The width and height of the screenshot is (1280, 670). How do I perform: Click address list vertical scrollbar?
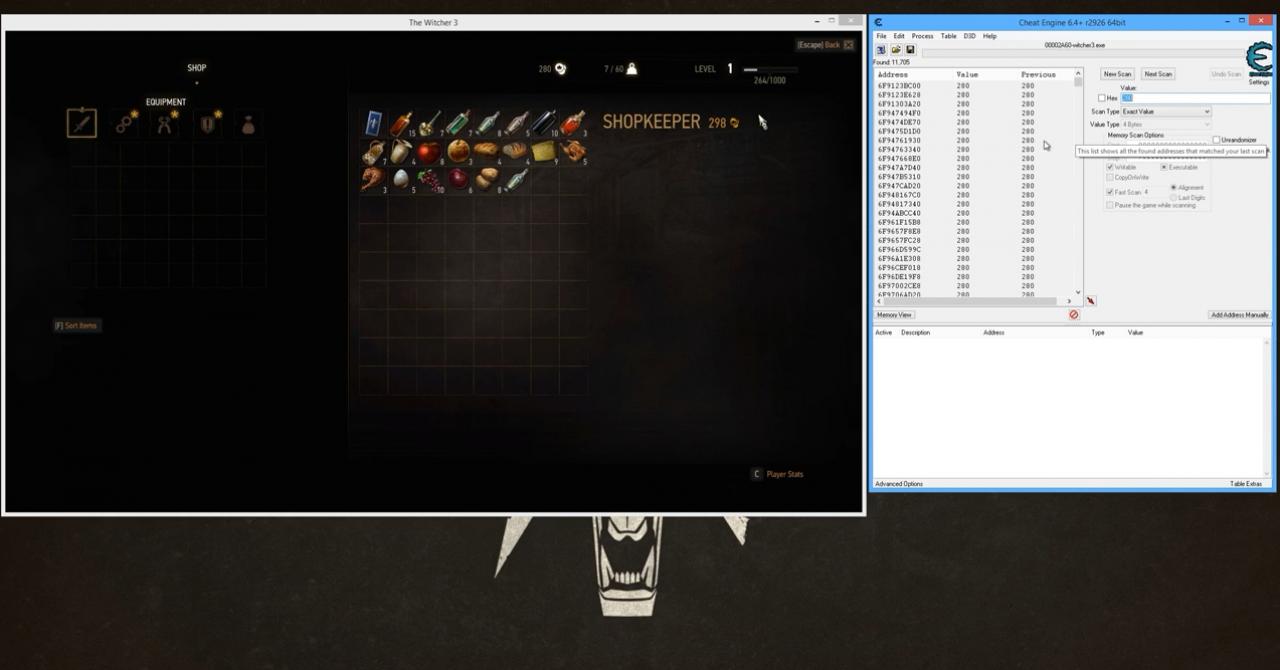click(x=1078, y=184)
